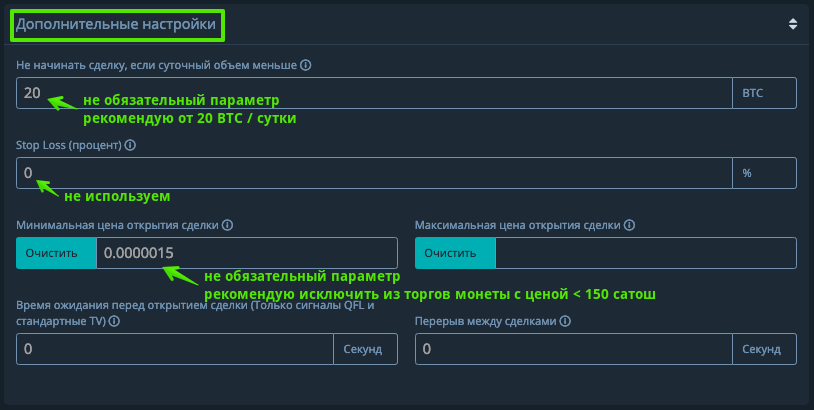The width and height of the screenshot is (814, 410).
Task: Click the Секунд unit on break between deals
Action: click(x=764, y=349)
